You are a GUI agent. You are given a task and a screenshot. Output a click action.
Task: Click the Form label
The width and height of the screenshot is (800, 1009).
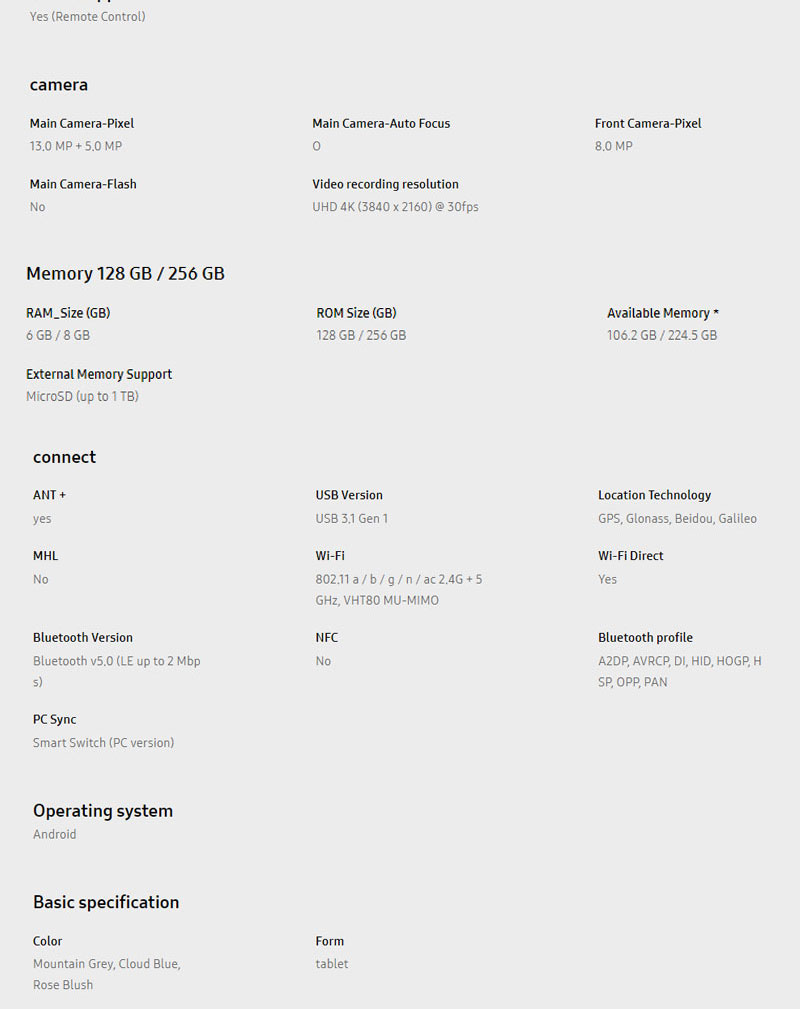[x=330, y=941]
